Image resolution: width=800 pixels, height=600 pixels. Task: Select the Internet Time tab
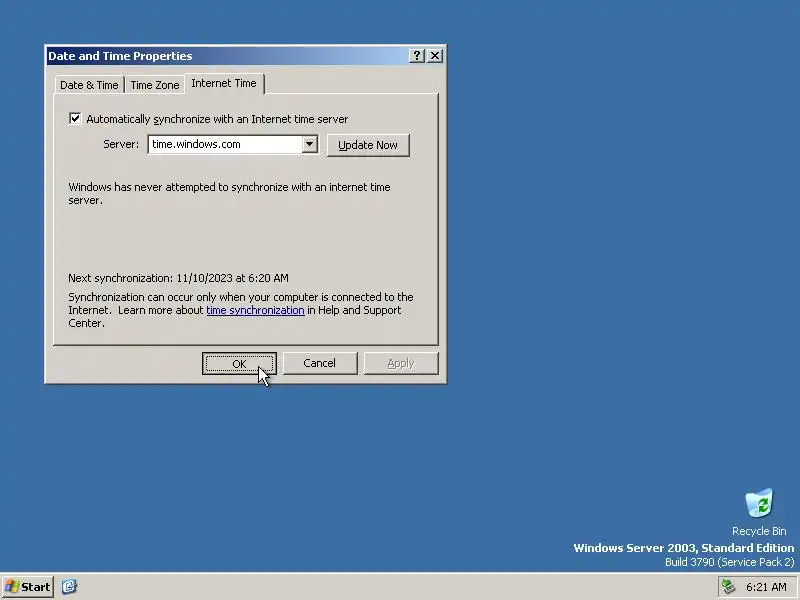[x=224, y=83]
